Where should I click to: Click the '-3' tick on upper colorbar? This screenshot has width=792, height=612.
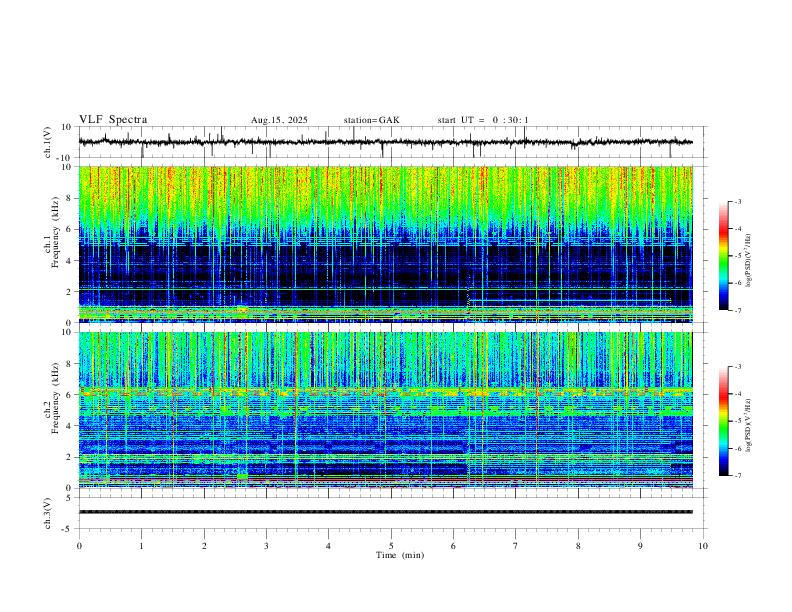tap(738, 201)
